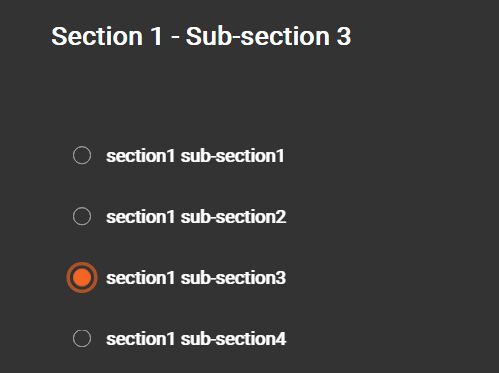Screen dimensions: 499x373
Task: Click the word "Sub-section 3" in the heading
Action: point(268,36)
